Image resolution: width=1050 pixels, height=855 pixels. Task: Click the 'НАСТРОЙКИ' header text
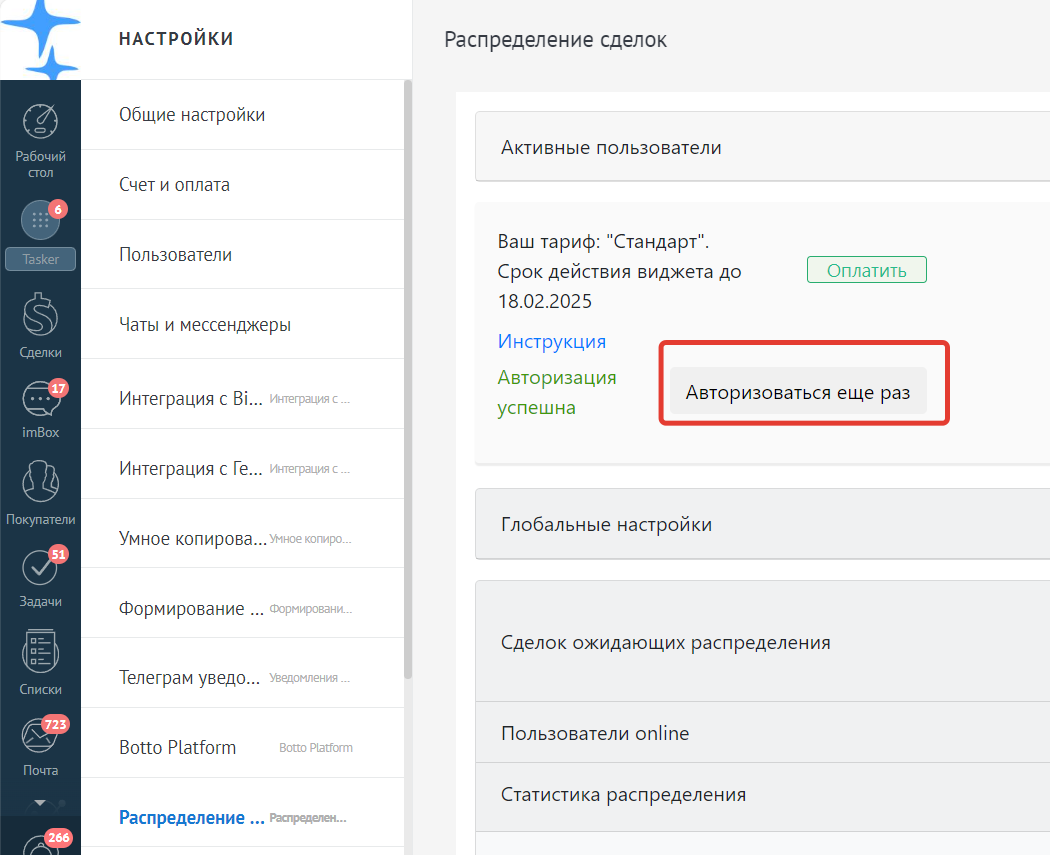(176, 39)
